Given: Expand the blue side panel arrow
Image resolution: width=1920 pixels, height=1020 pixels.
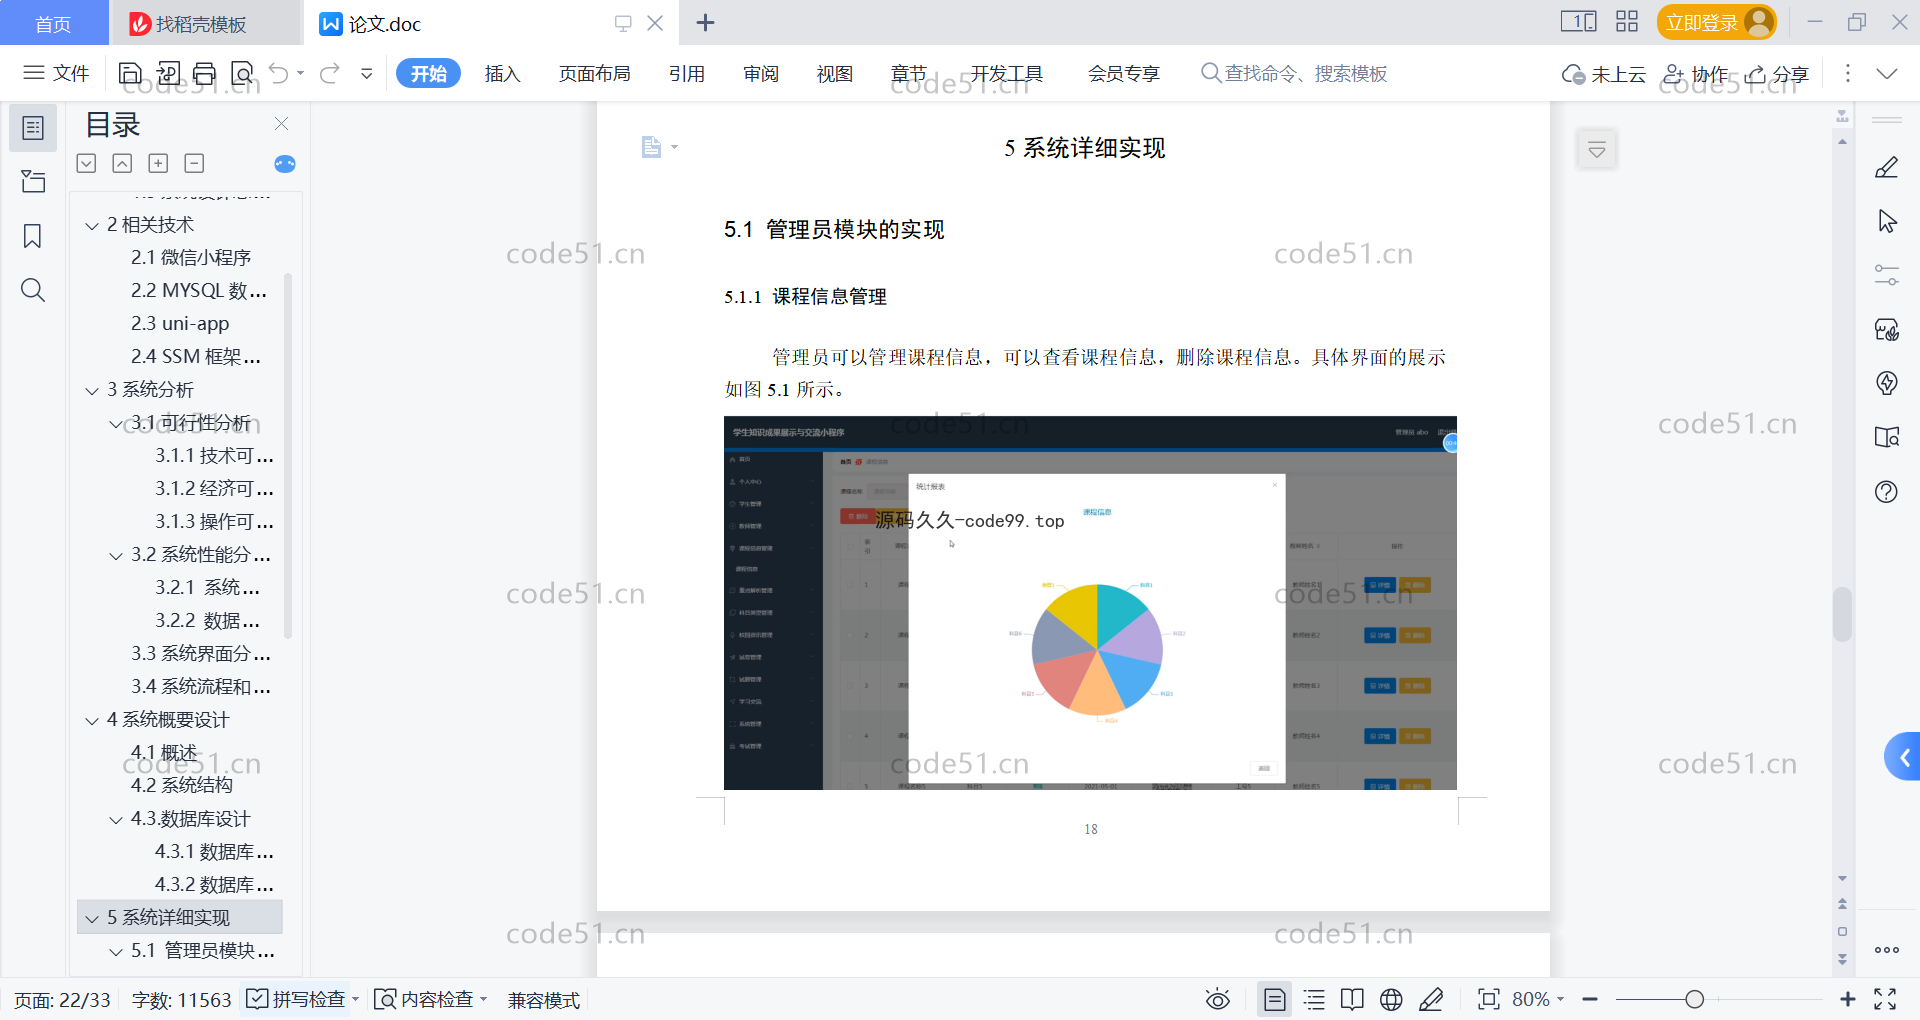Looking at the screenshot, I should [x=1903, y=757].
